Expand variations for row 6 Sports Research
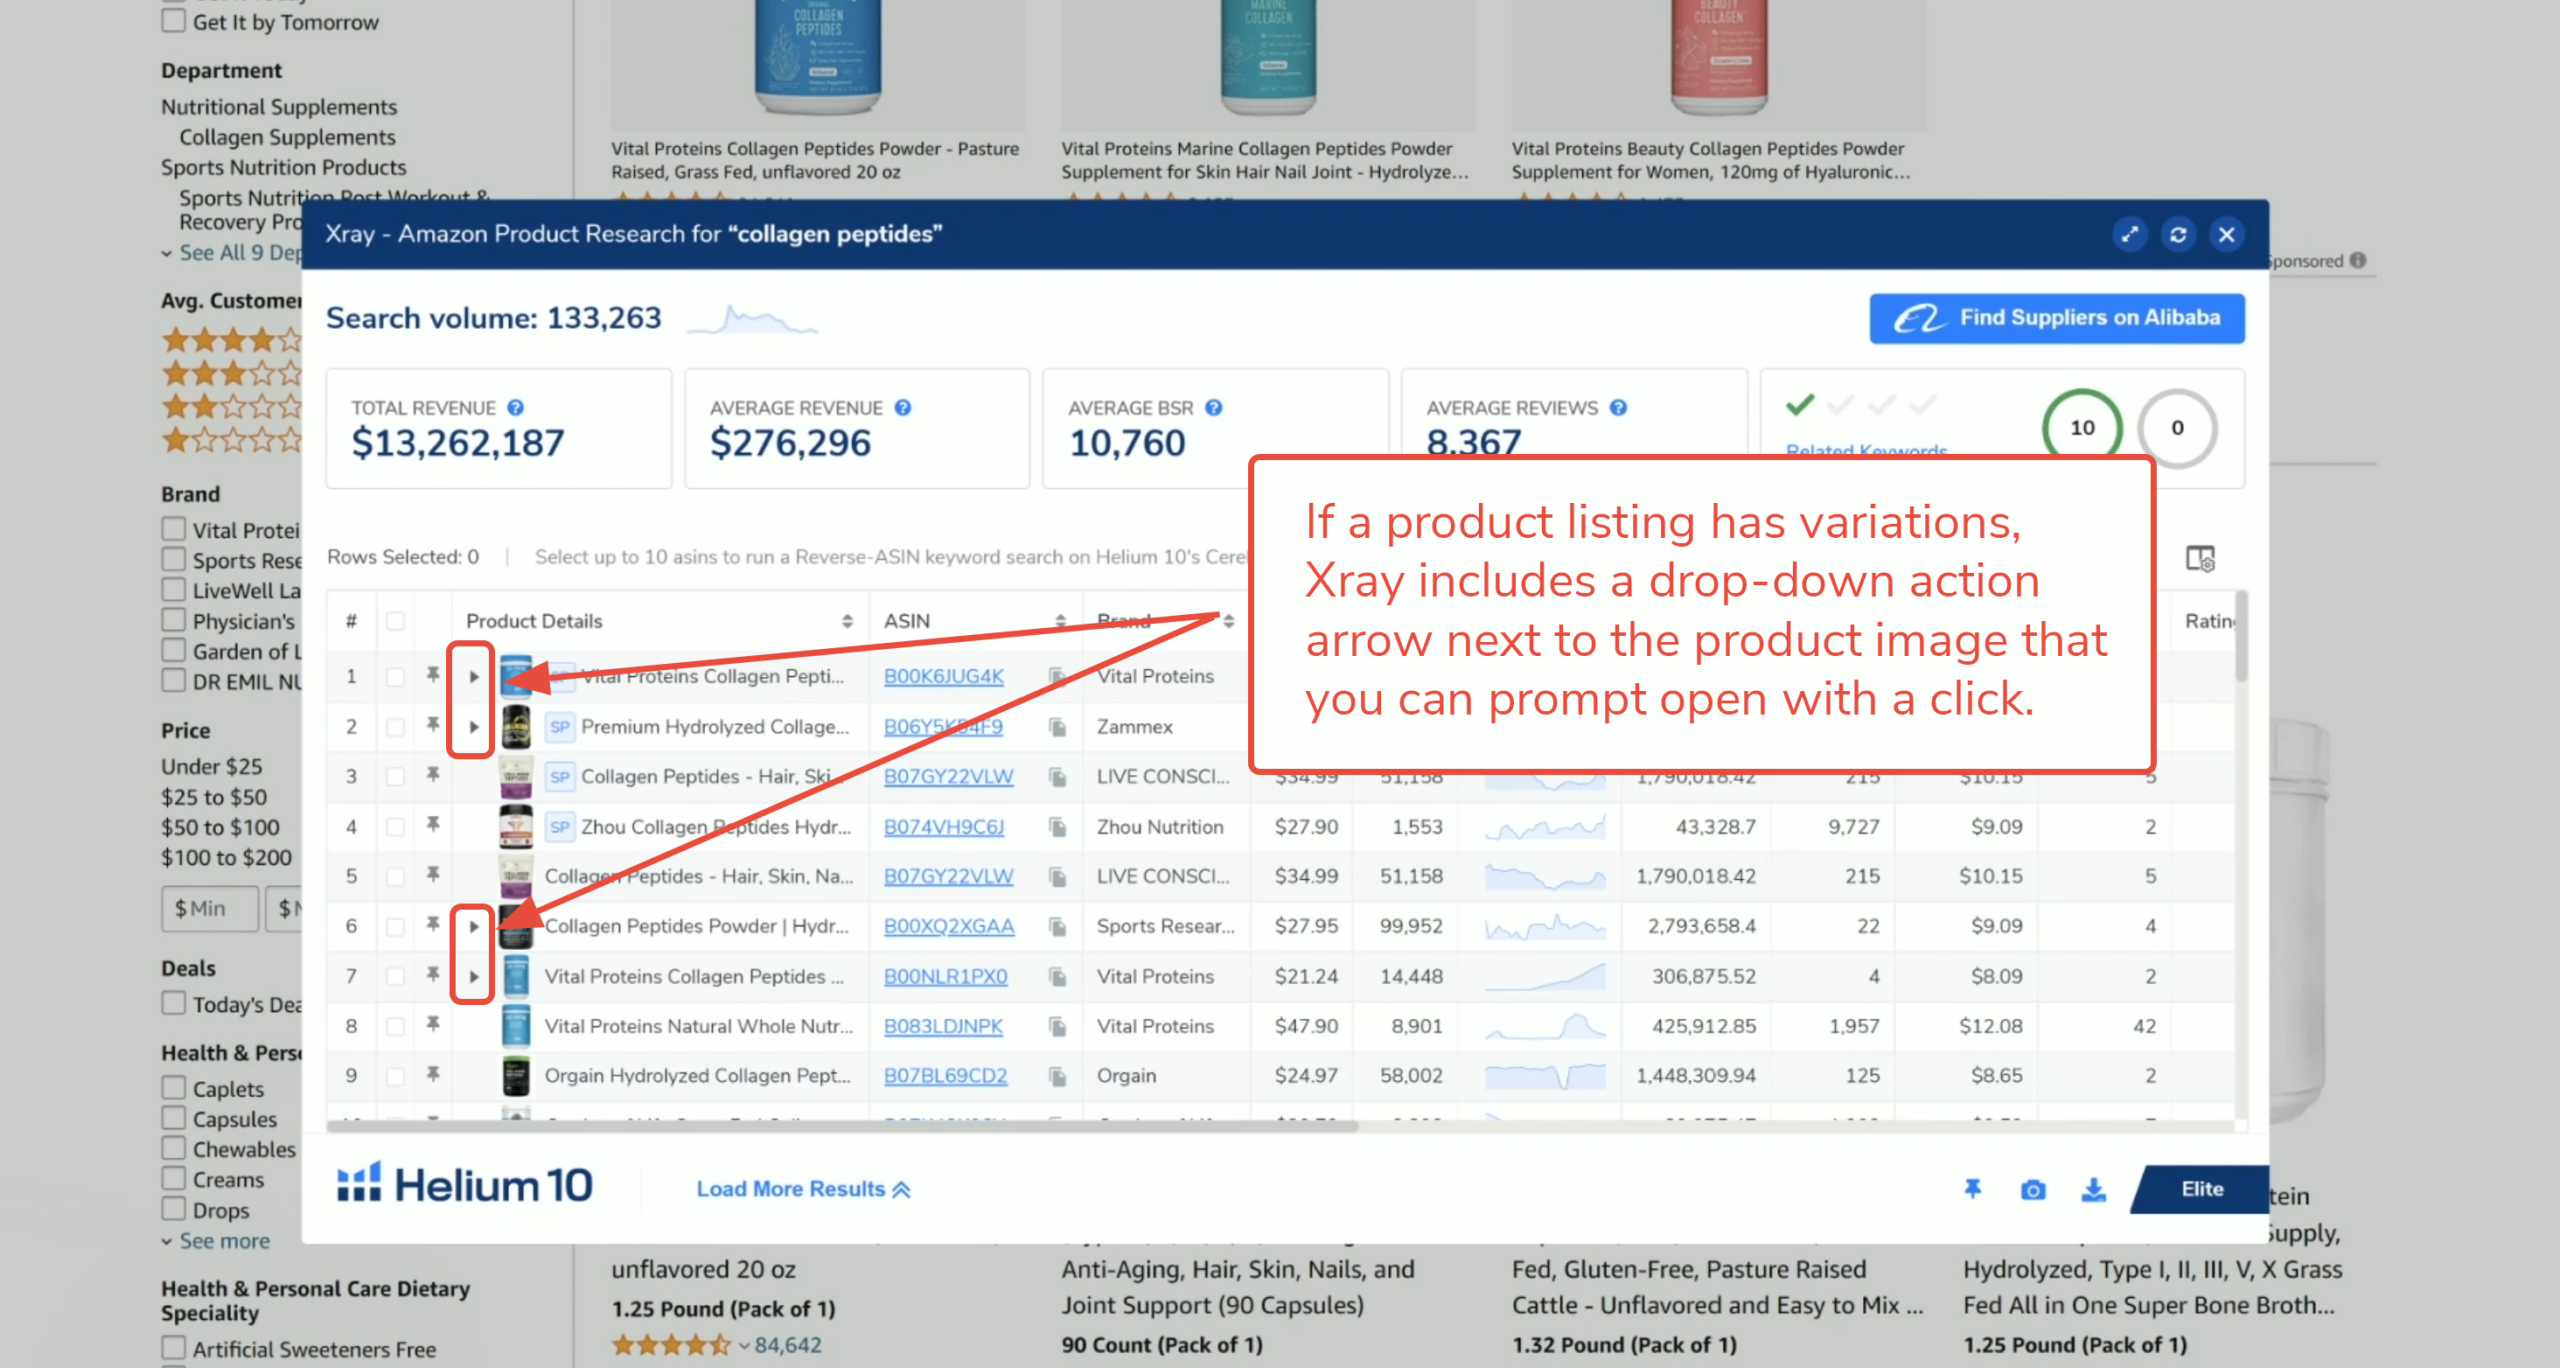 [473, 927]
